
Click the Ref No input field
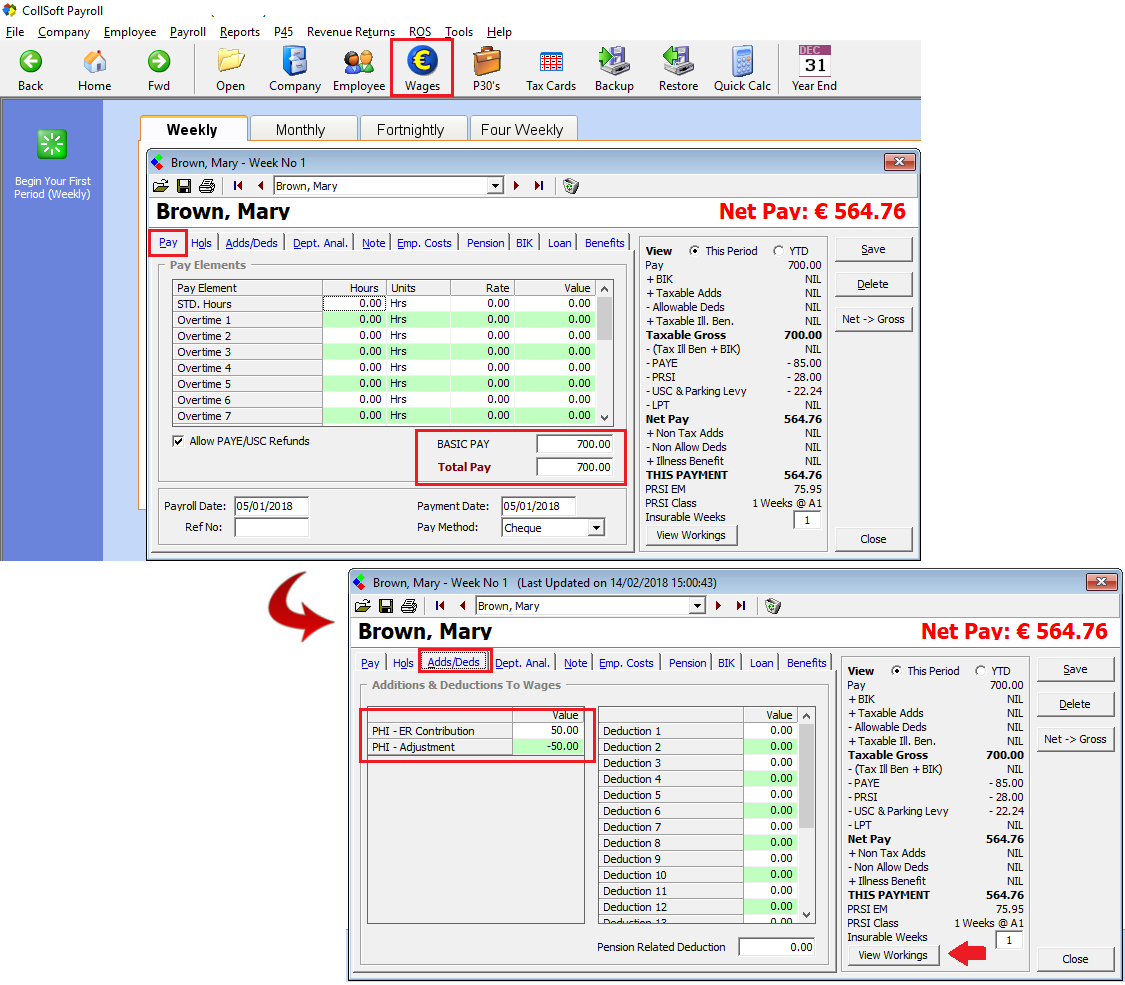tap(271, 527)
